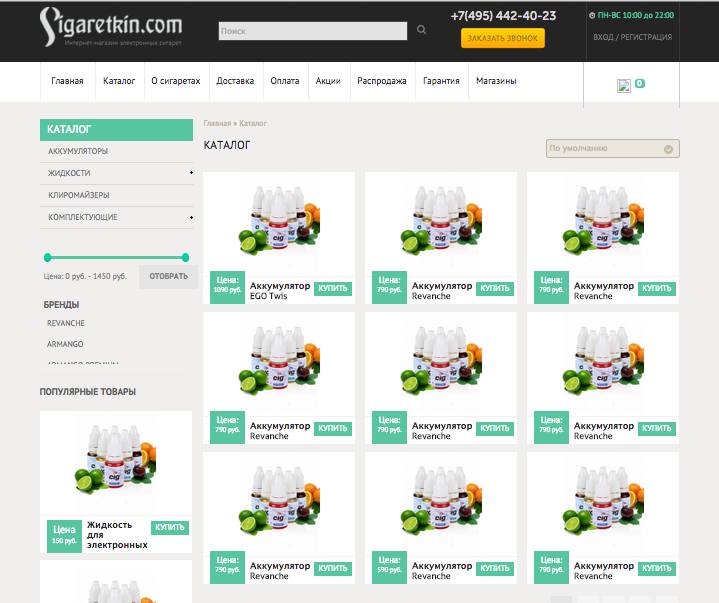
Task: Click the Популярные товары heading
Action: click(x=88, y=392)
